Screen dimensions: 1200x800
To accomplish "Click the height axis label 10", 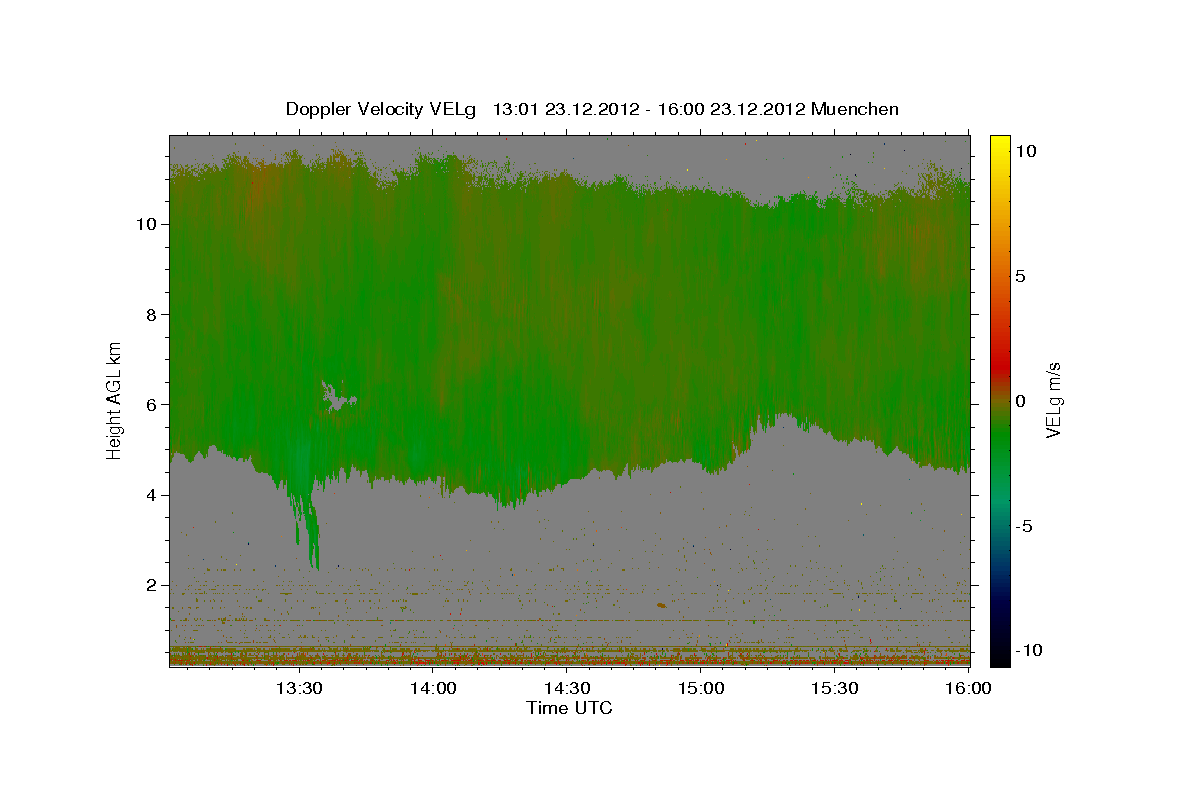I will (x=146, y=224).
